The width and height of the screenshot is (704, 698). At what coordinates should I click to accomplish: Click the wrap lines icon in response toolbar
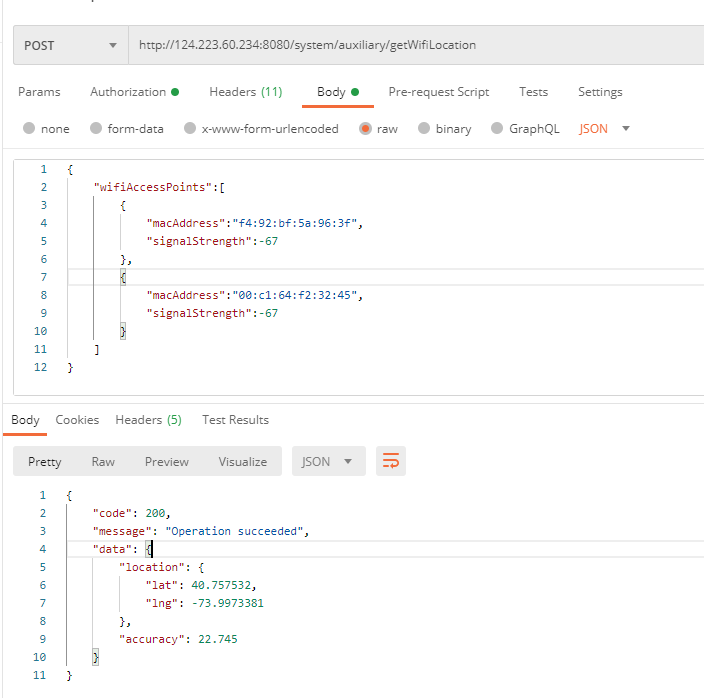(x=390, y=461)
